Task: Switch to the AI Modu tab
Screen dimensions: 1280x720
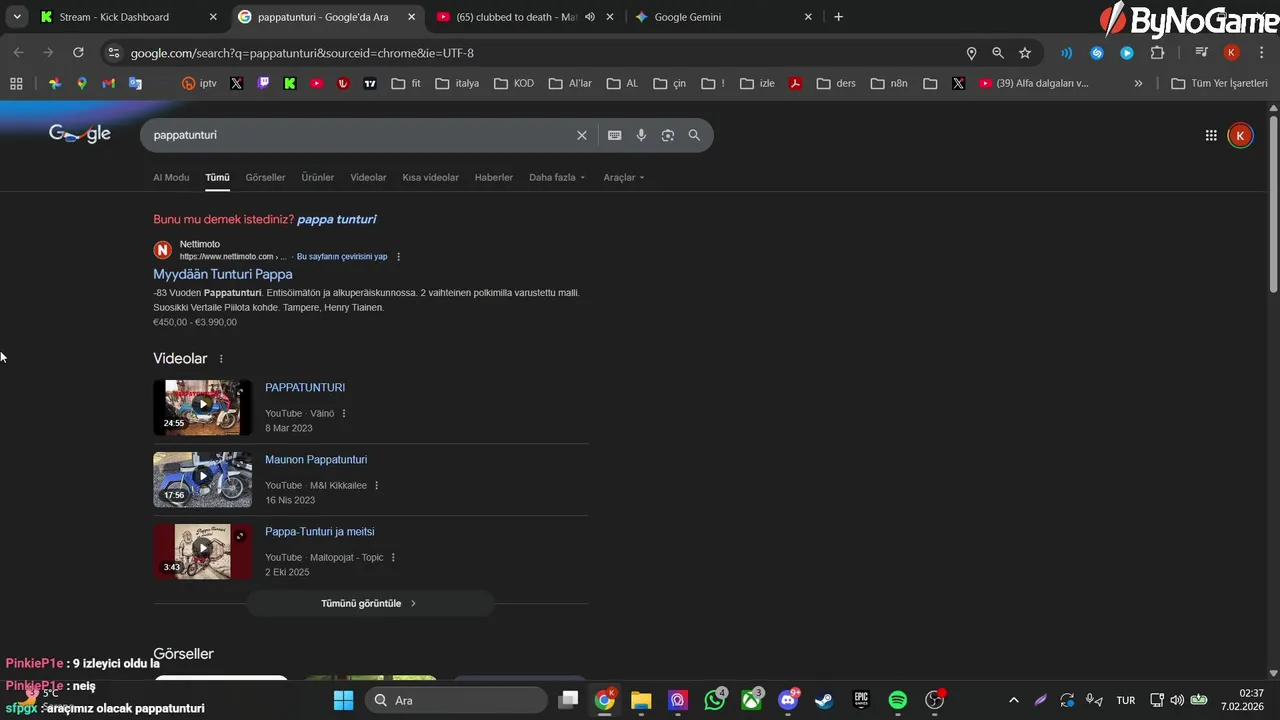Action: (x=171, y=177)
